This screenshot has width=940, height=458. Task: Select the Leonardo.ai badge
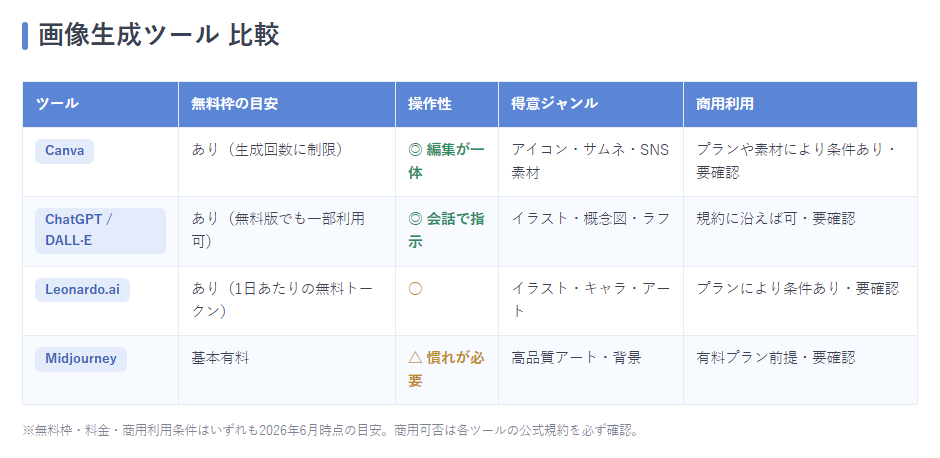[x=82, y=290]
